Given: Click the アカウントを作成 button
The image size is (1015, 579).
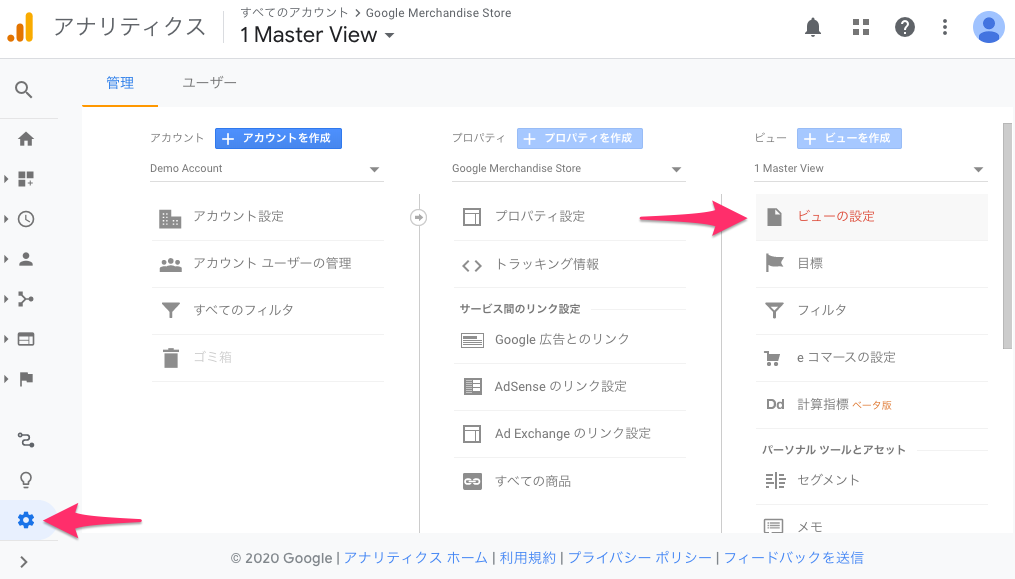Looking at the screenshot, I should click(x=278, y=139).
